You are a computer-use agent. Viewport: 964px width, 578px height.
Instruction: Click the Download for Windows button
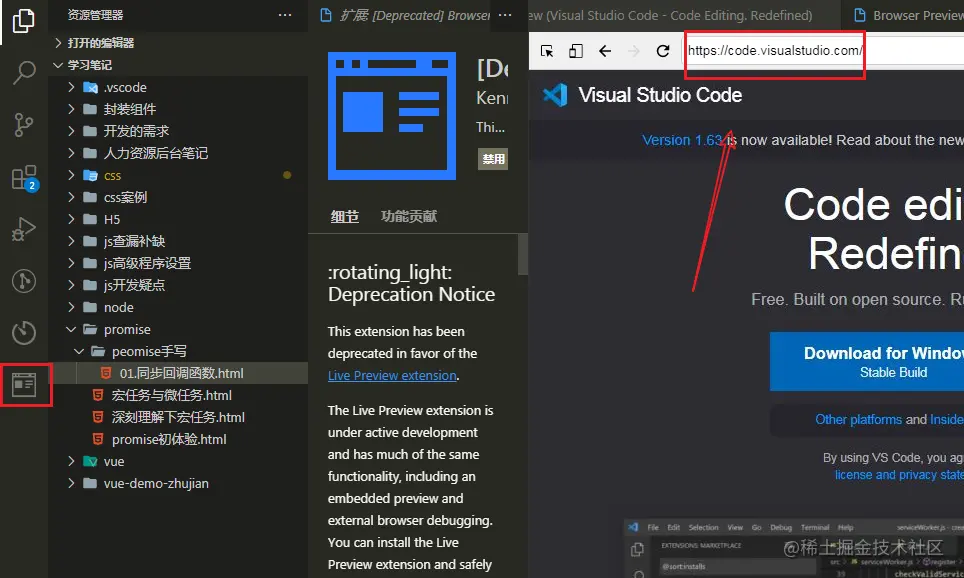[866, 361]
